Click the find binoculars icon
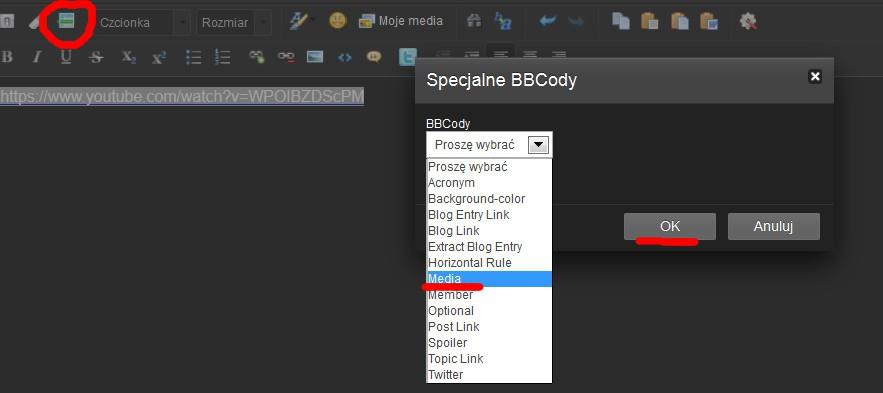This screenshot has height=393, width=883. [474, 21]
